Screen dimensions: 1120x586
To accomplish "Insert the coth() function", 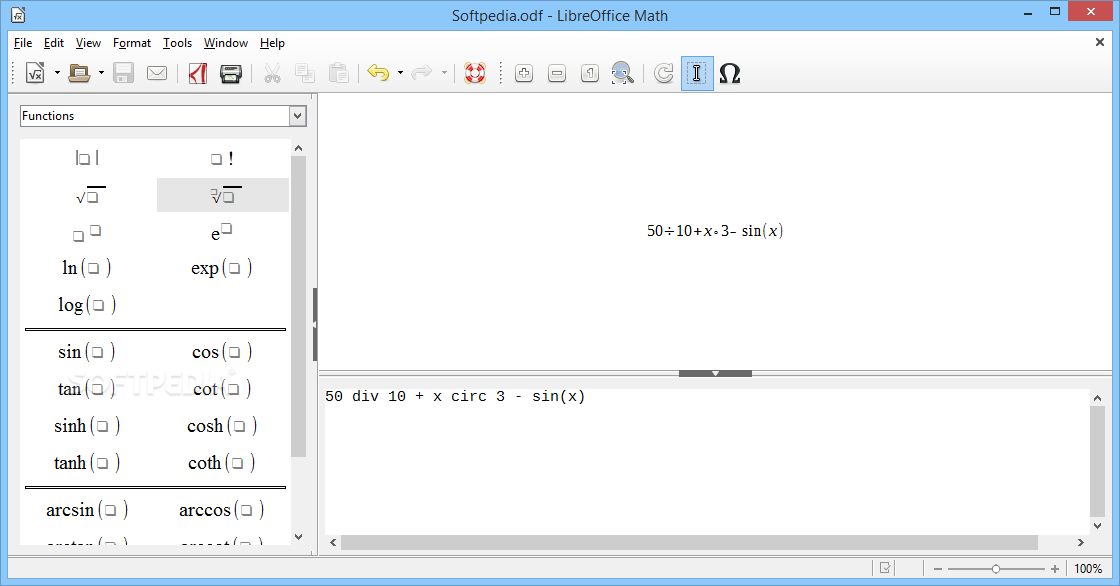I will [x=221, y=463].
